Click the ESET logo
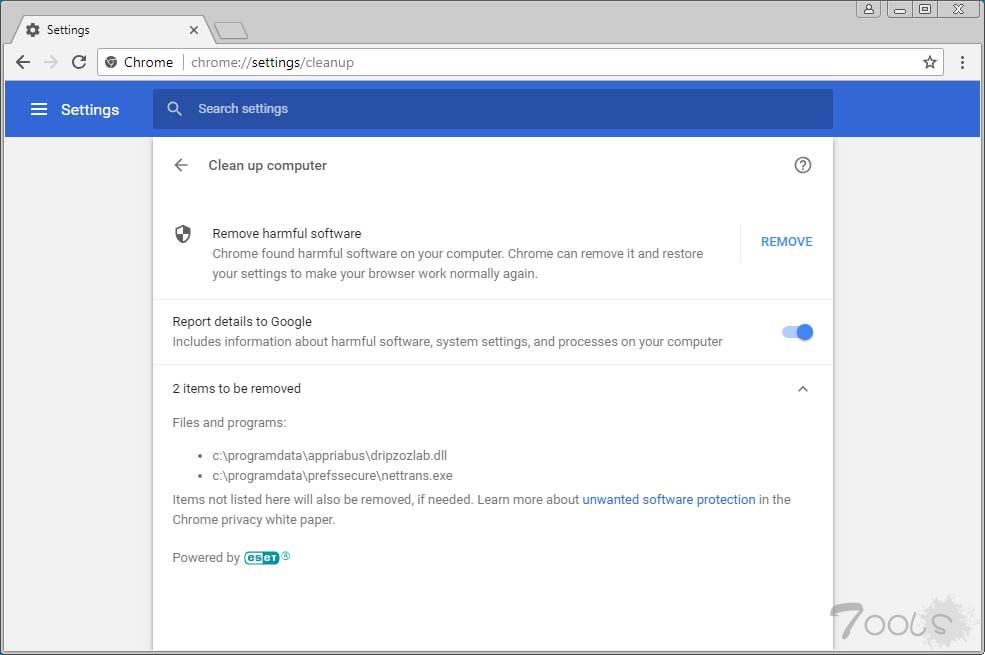The height and width of the screenshot is (655, 985). pos(261,558)
